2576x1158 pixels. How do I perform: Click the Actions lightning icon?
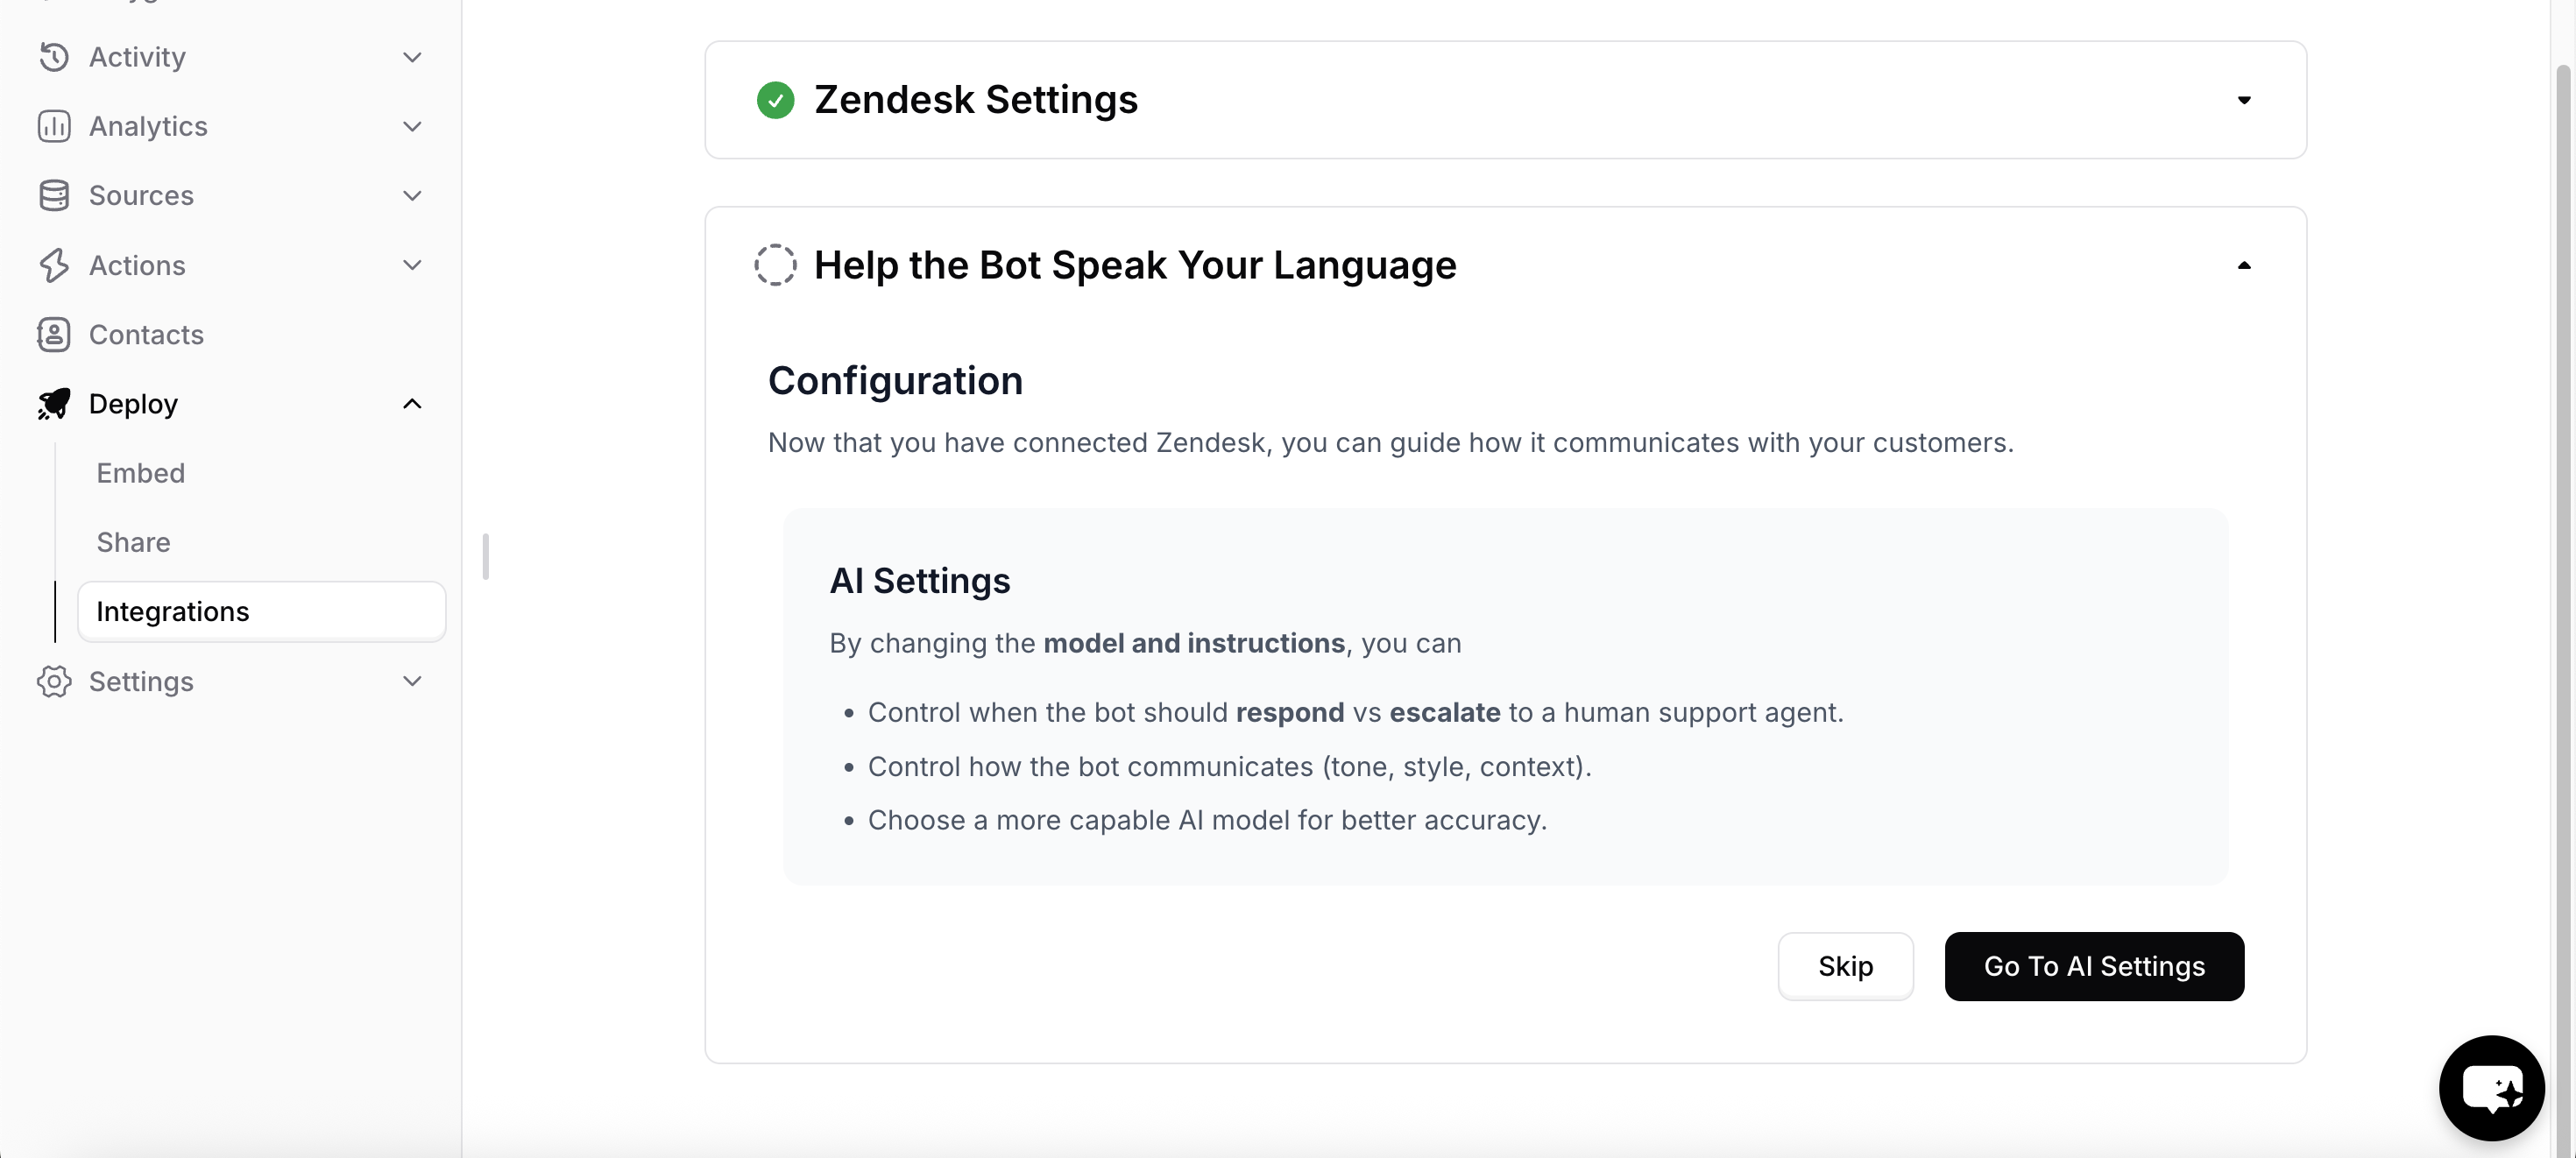click(54, 265)
